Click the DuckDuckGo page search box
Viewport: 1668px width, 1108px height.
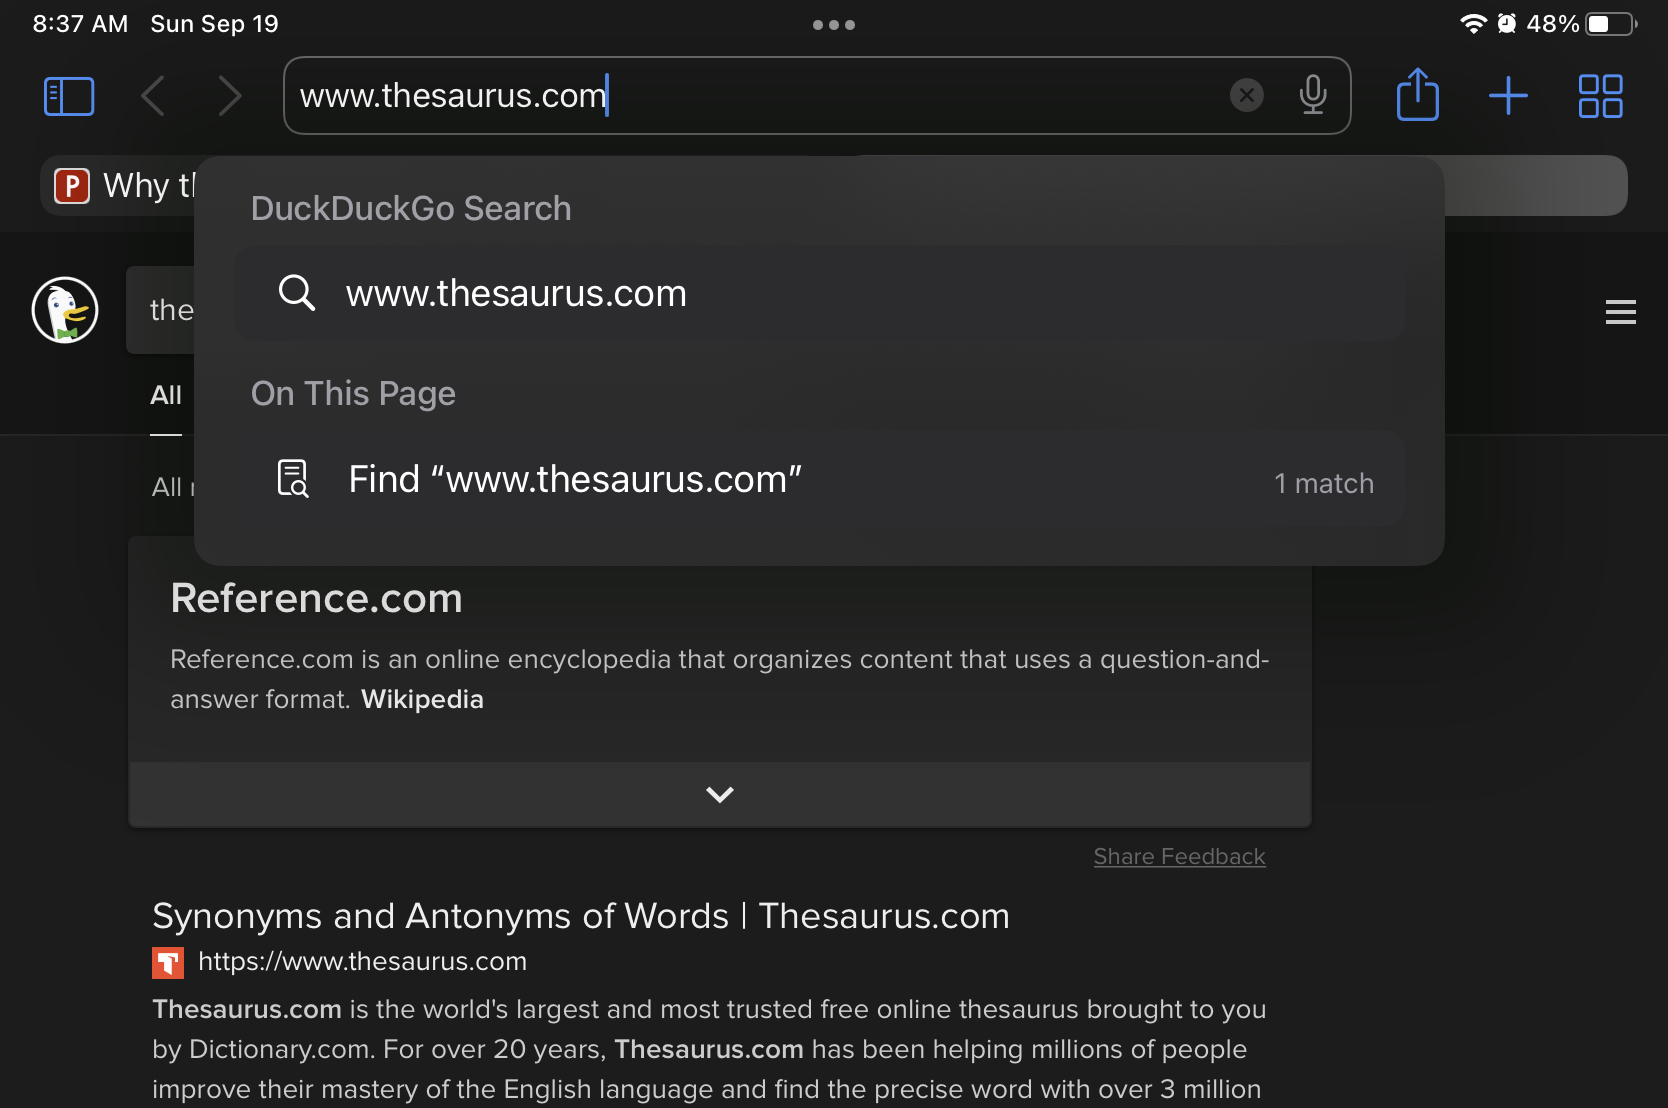point(161,310)
